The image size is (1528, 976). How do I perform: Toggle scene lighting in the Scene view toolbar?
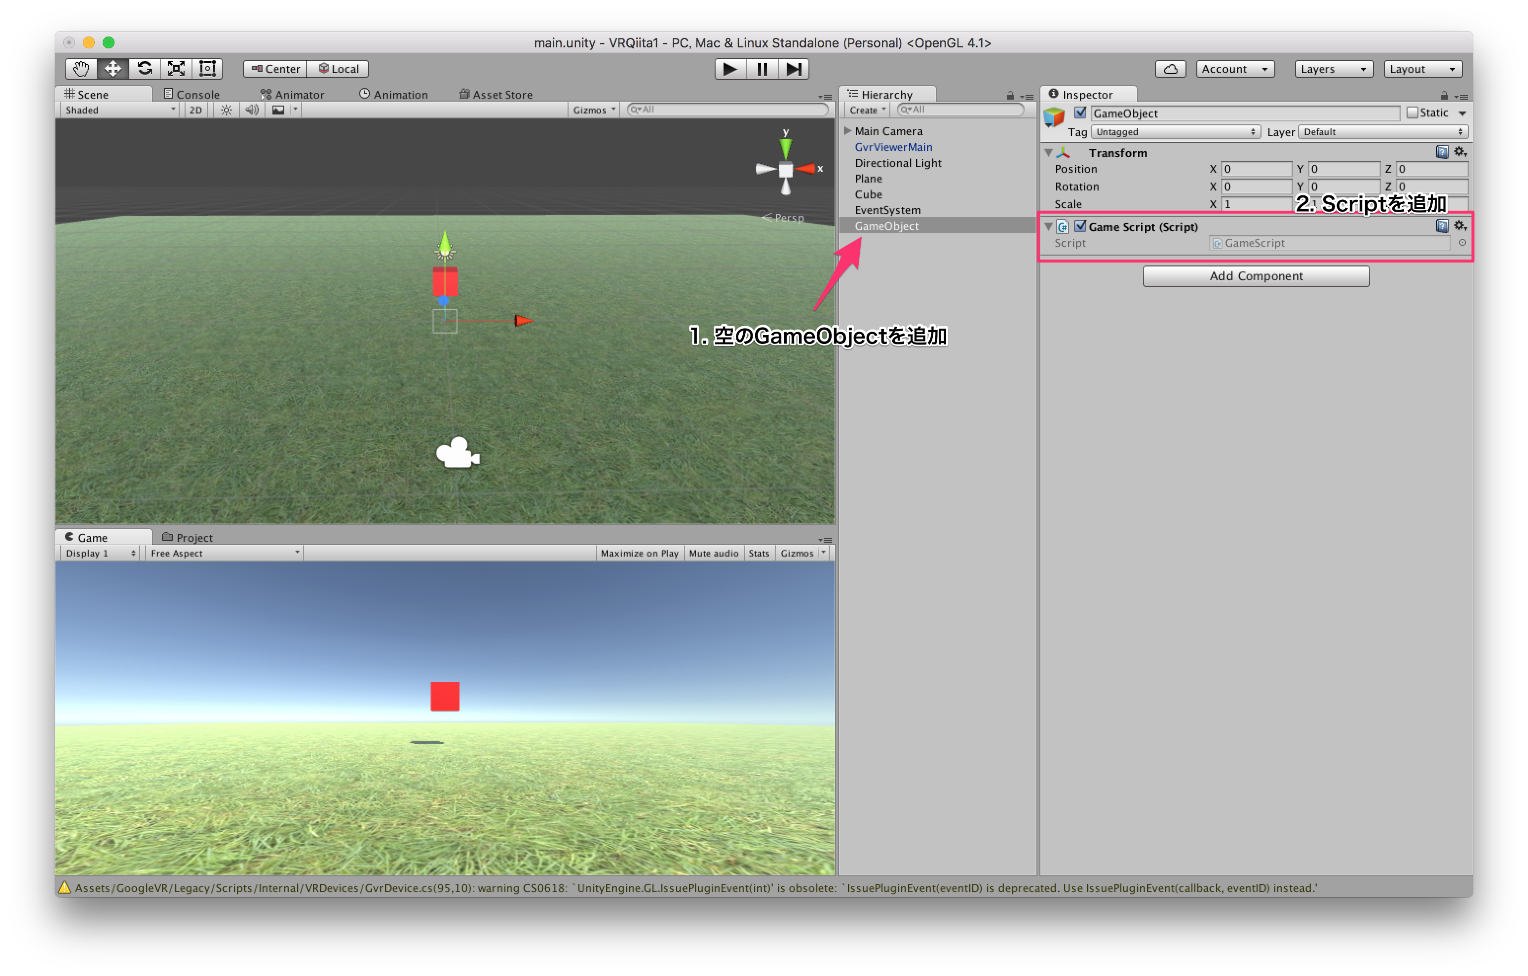(x=226, y=110)
